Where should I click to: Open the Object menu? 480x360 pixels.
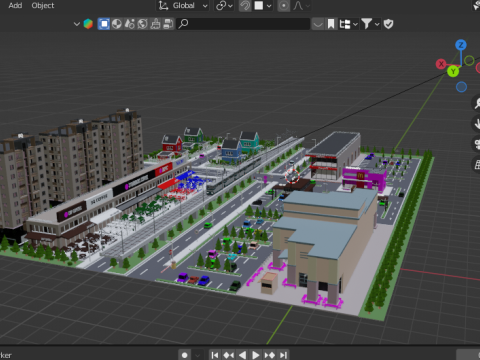43,5
